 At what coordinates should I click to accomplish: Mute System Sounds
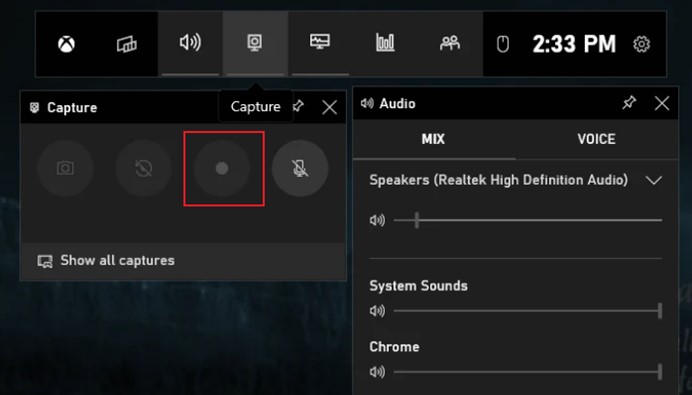tap(377, 311)
